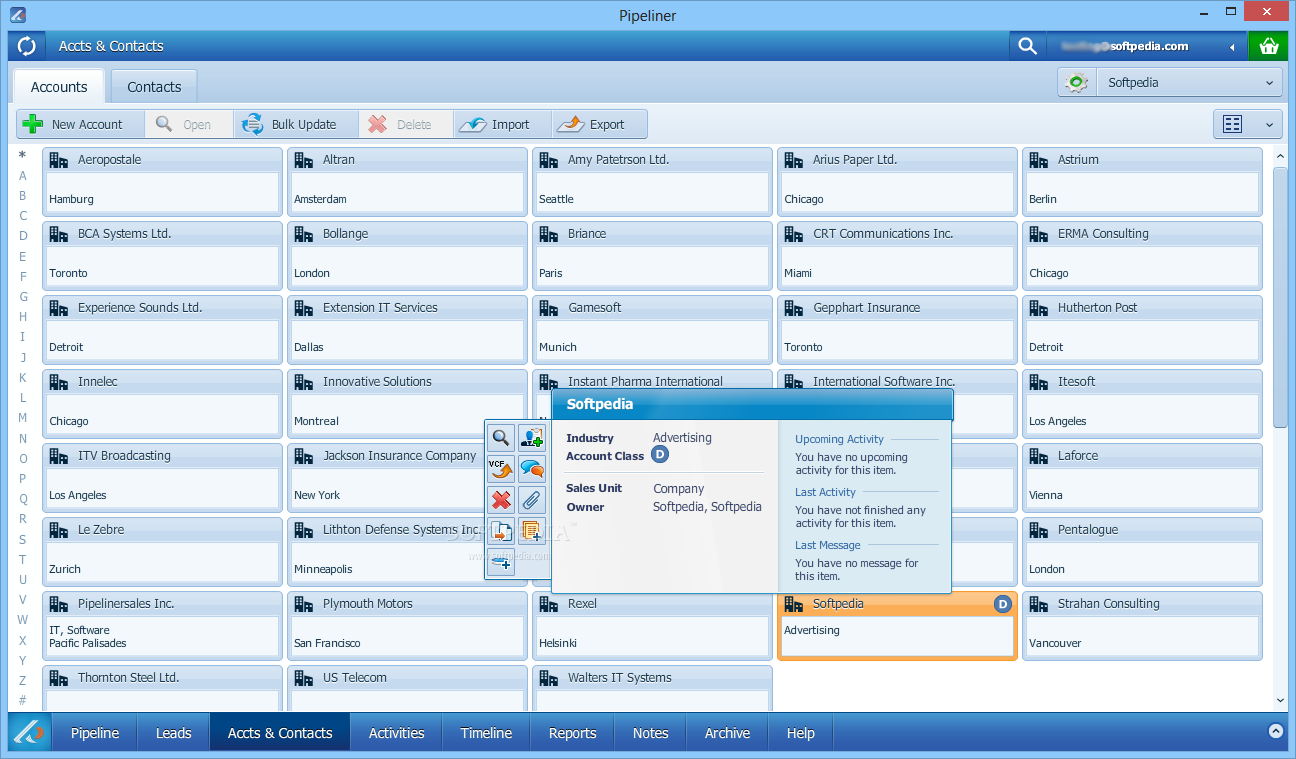
Task: Click the vertical scrollbar thumb
Action: (1280, 298)
